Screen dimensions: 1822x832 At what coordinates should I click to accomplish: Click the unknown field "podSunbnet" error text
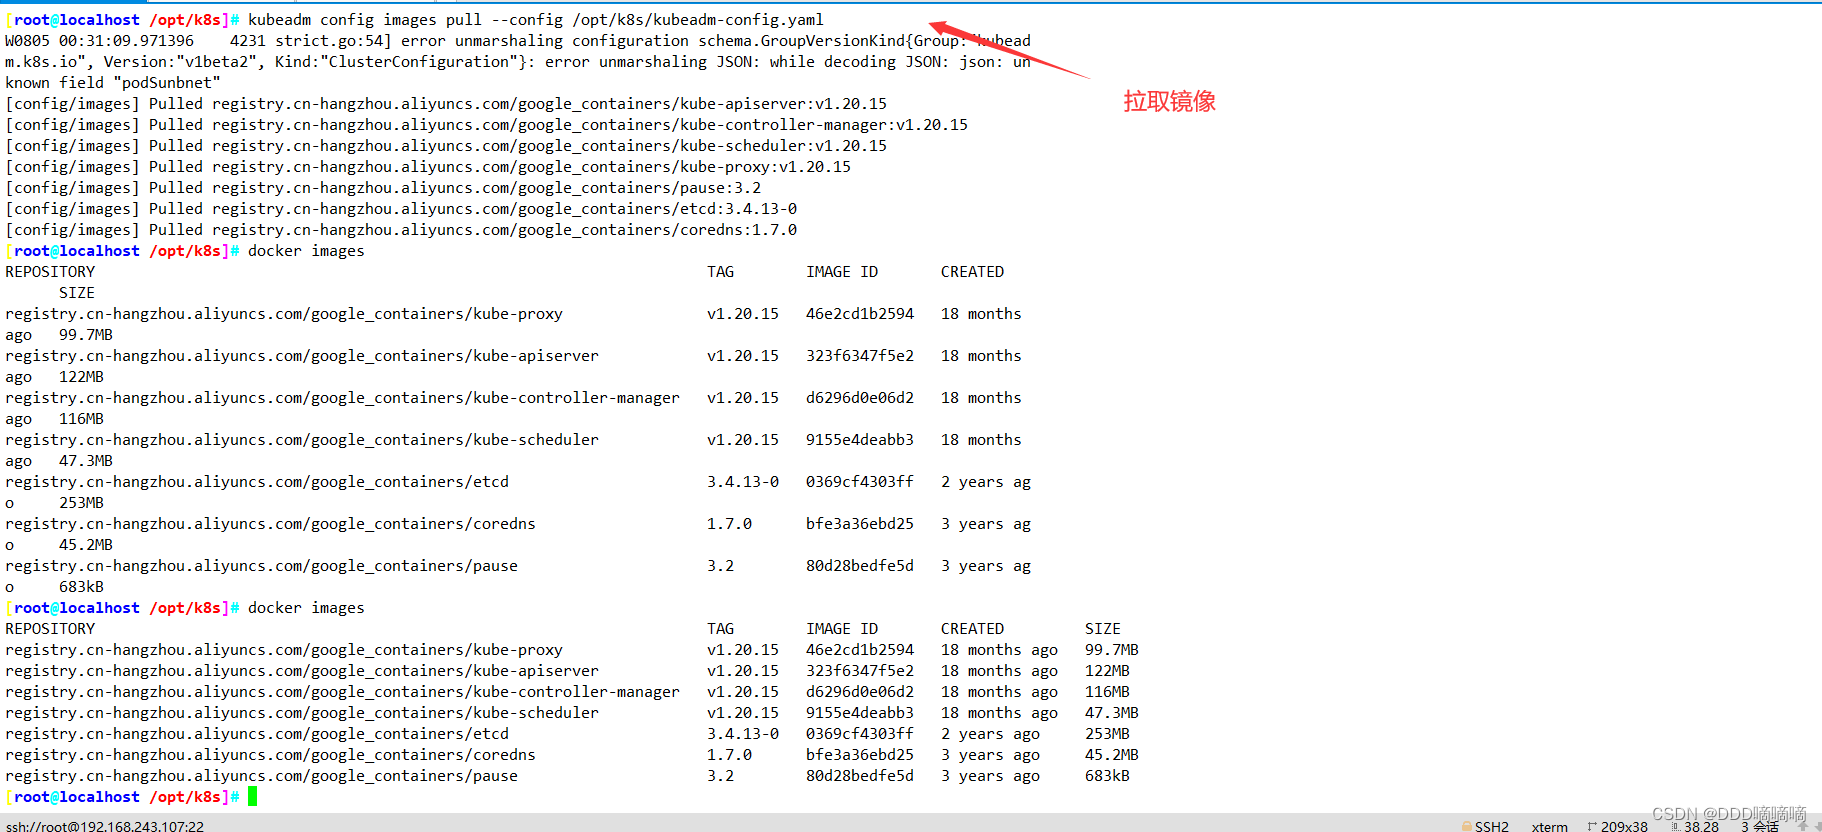(113, 82)
